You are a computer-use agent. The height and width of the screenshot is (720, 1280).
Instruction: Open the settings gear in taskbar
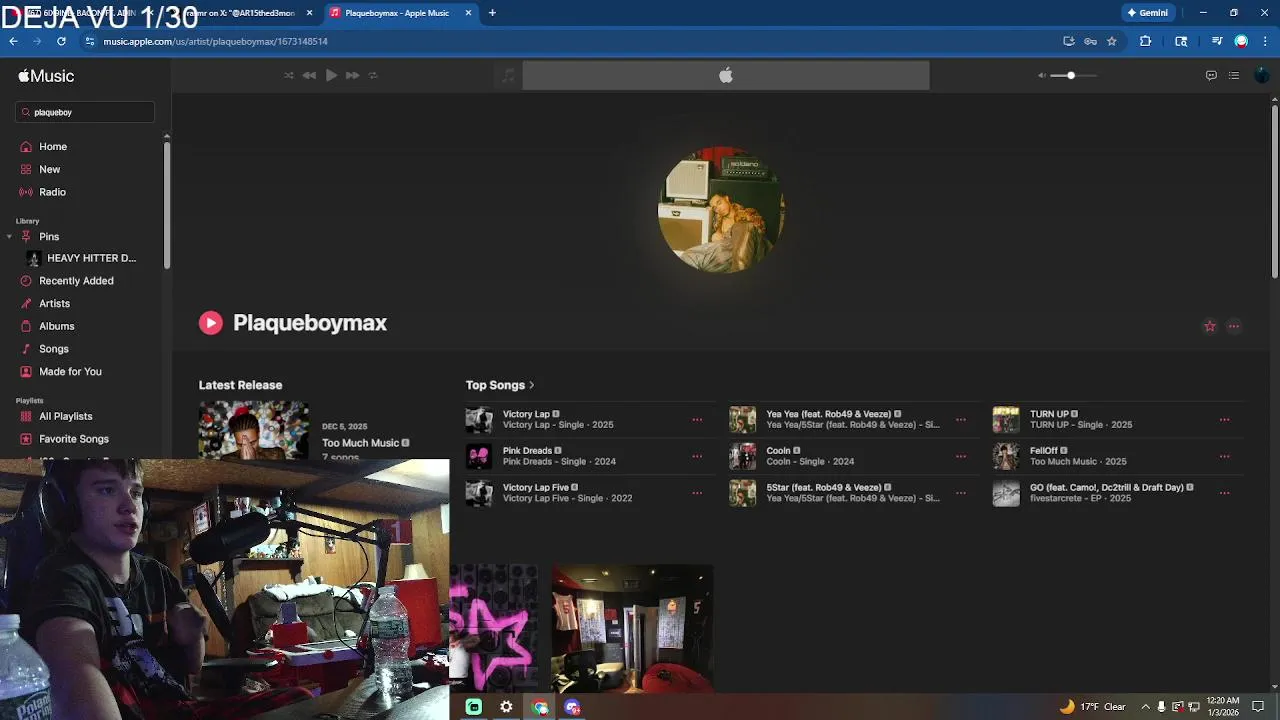(507, 707)
